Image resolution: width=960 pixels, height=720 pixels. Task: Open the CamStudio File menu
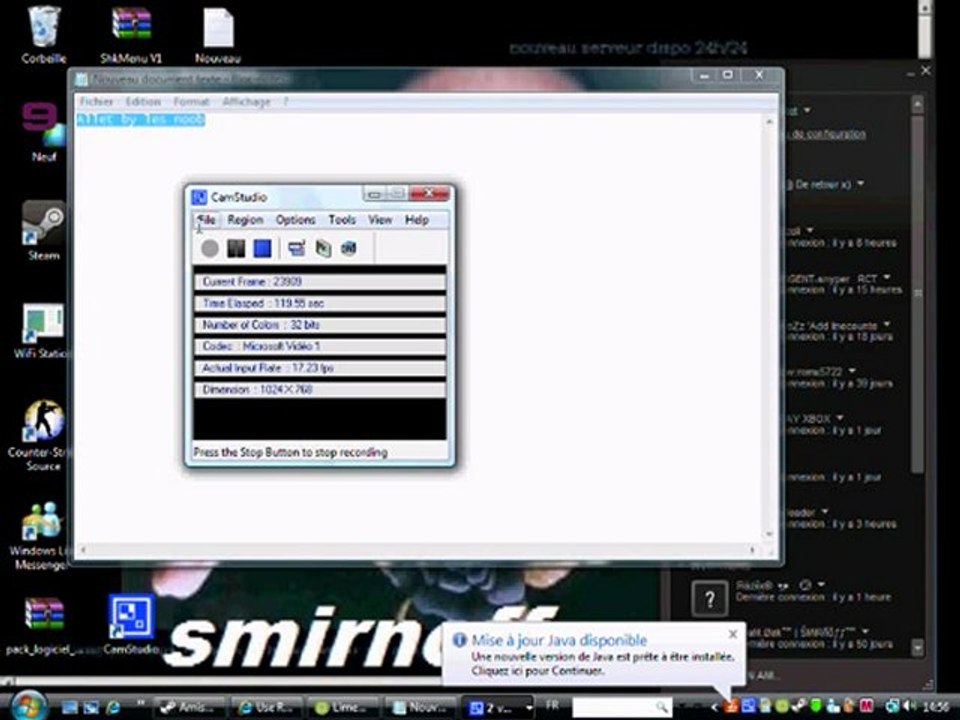point(206,219)
